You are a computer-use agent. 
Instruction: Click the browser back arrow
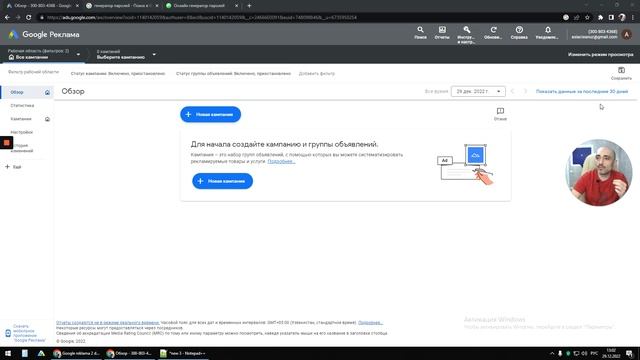tap(7, 18)
